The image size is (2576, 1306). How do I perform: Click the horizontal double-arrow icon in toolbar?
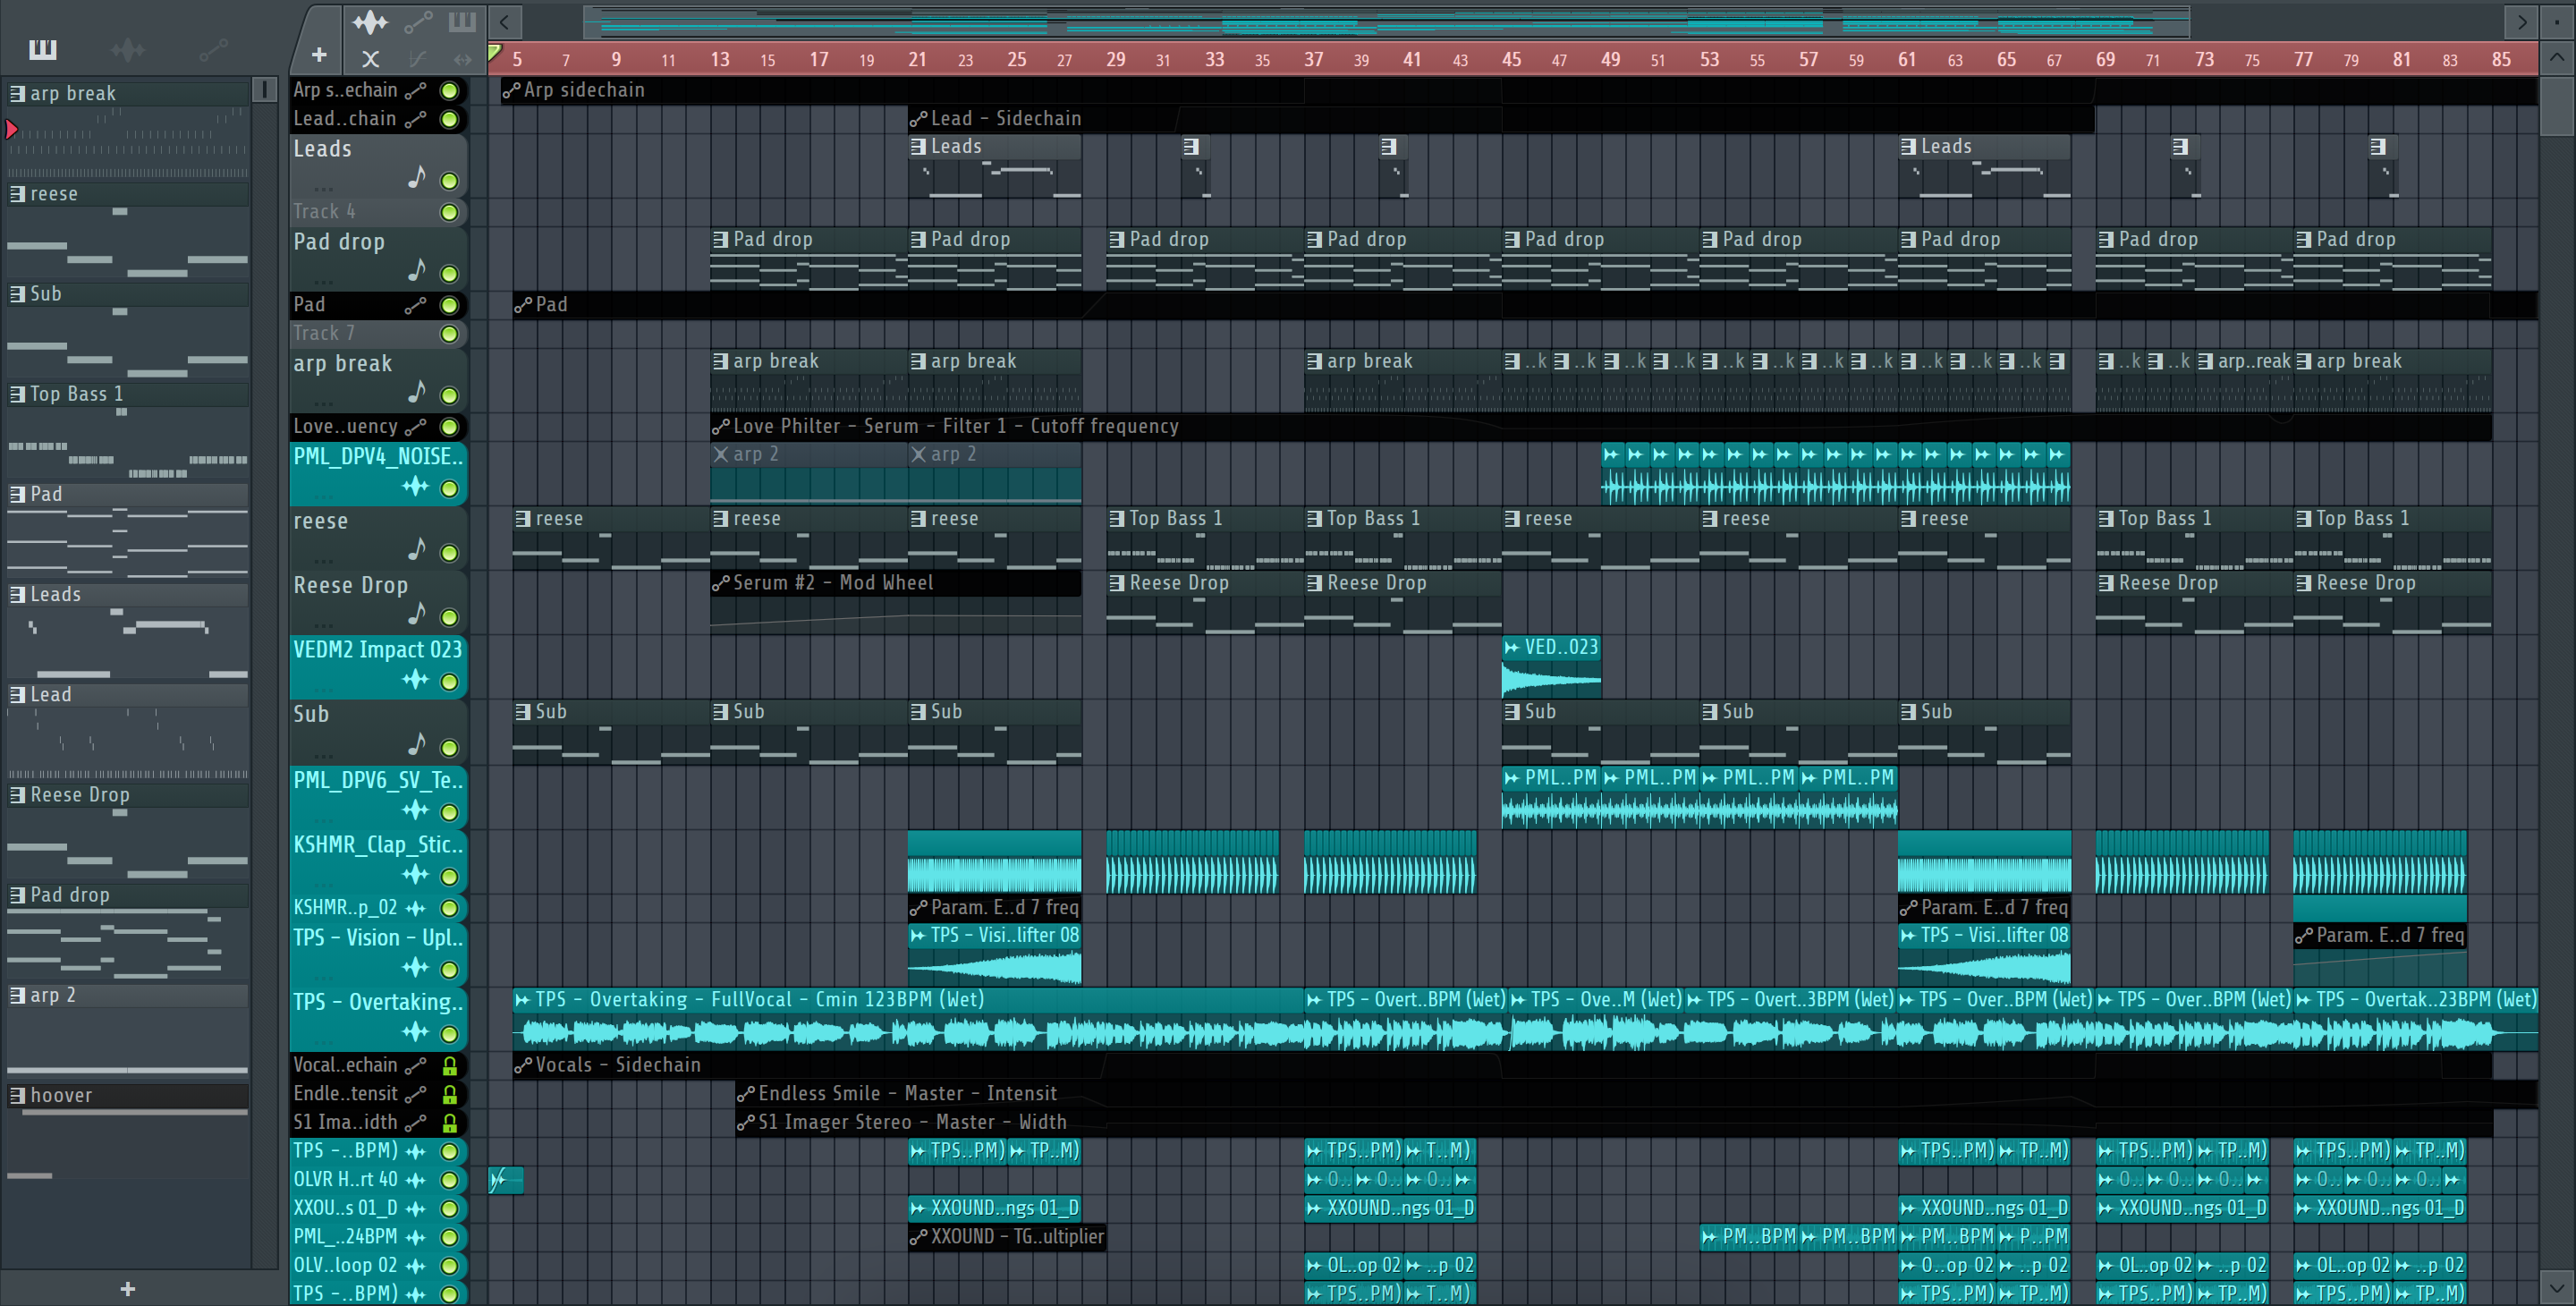tap(462, 59)
